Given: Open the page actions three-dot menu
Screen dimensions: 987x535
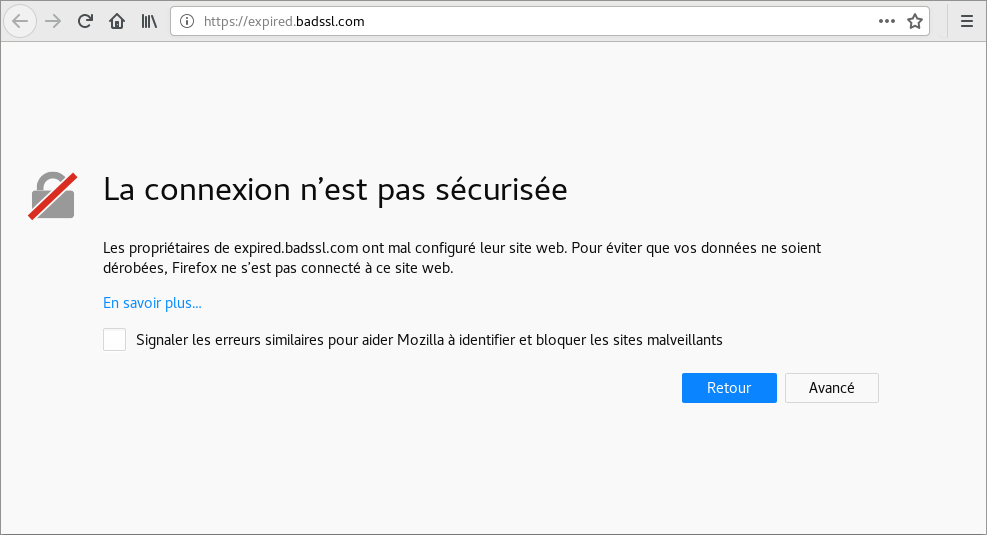Looking at the screenshot, I should click(x=887, y=21).
